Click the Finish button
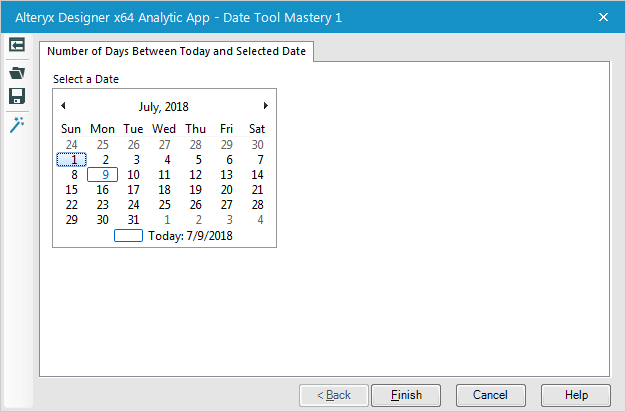The height and width of the screenshot is (412, 626). coord(406,395)
